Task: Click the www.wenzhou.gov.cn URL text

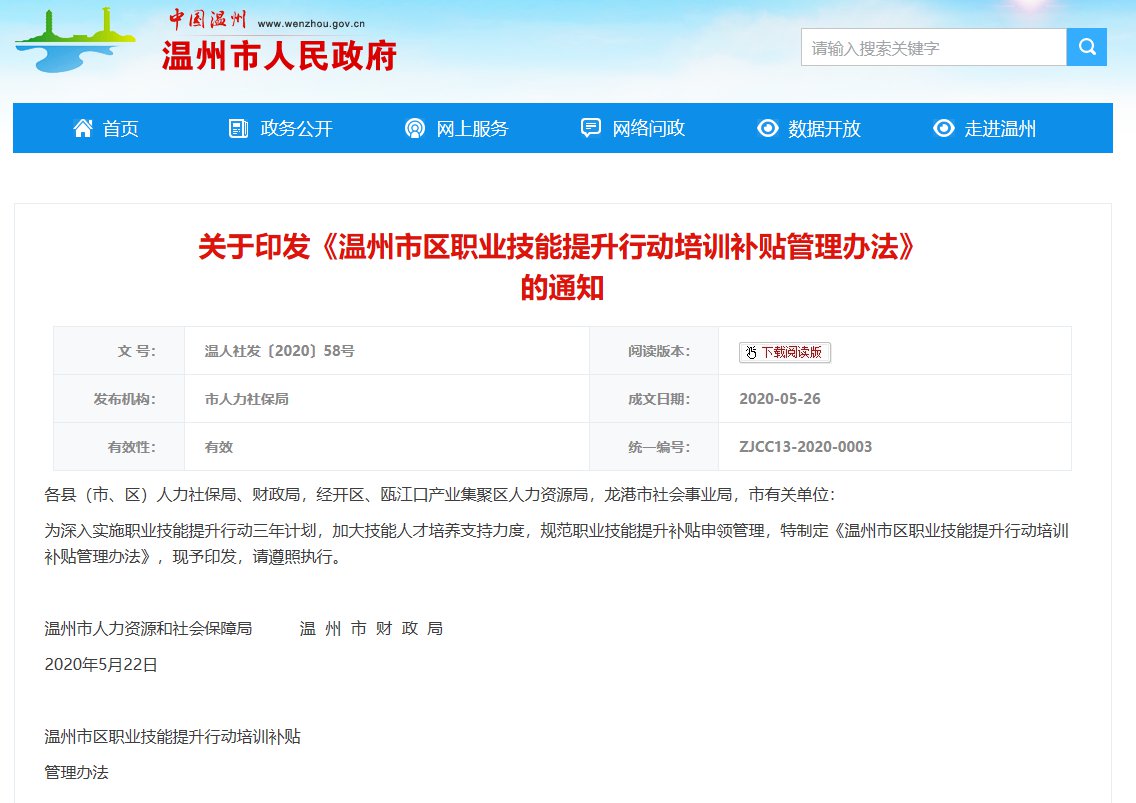Action: 312,24
